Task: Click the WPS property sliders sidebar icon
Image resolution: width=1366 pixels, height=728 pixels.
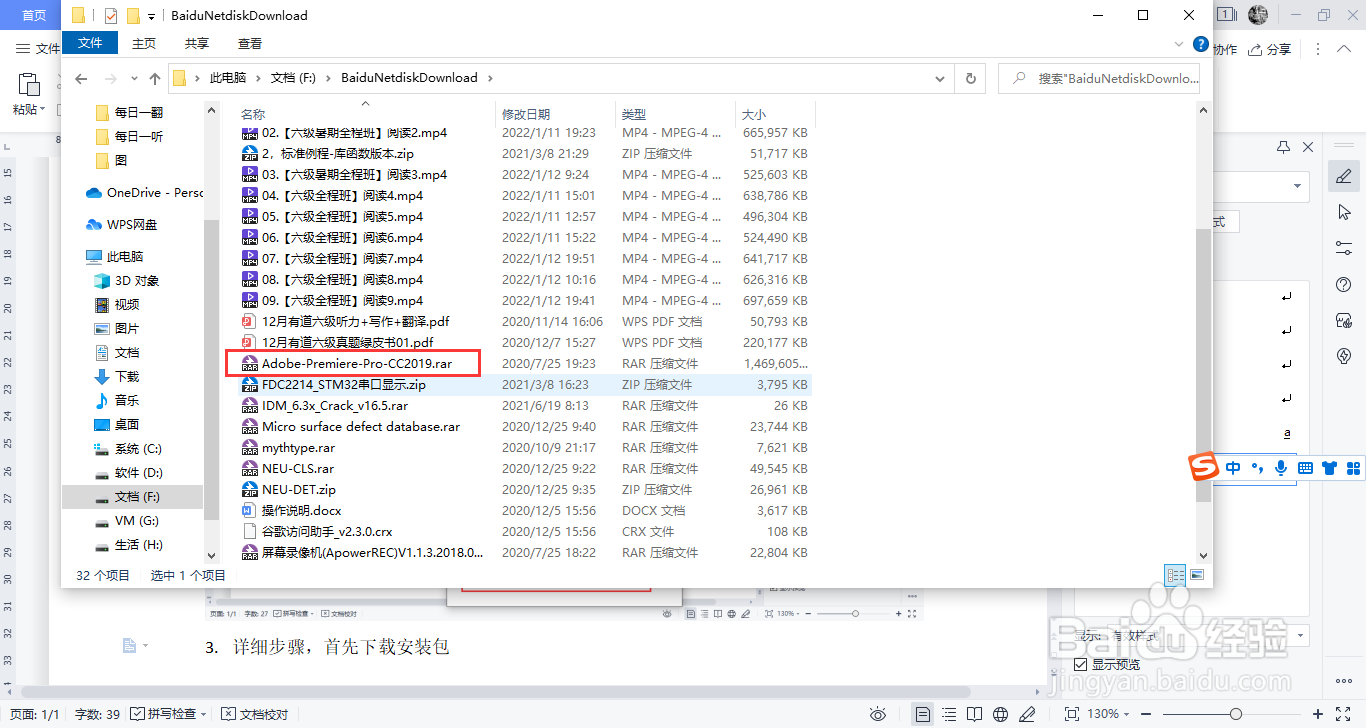Action: pyautogui.click(x=1344, y=248)
